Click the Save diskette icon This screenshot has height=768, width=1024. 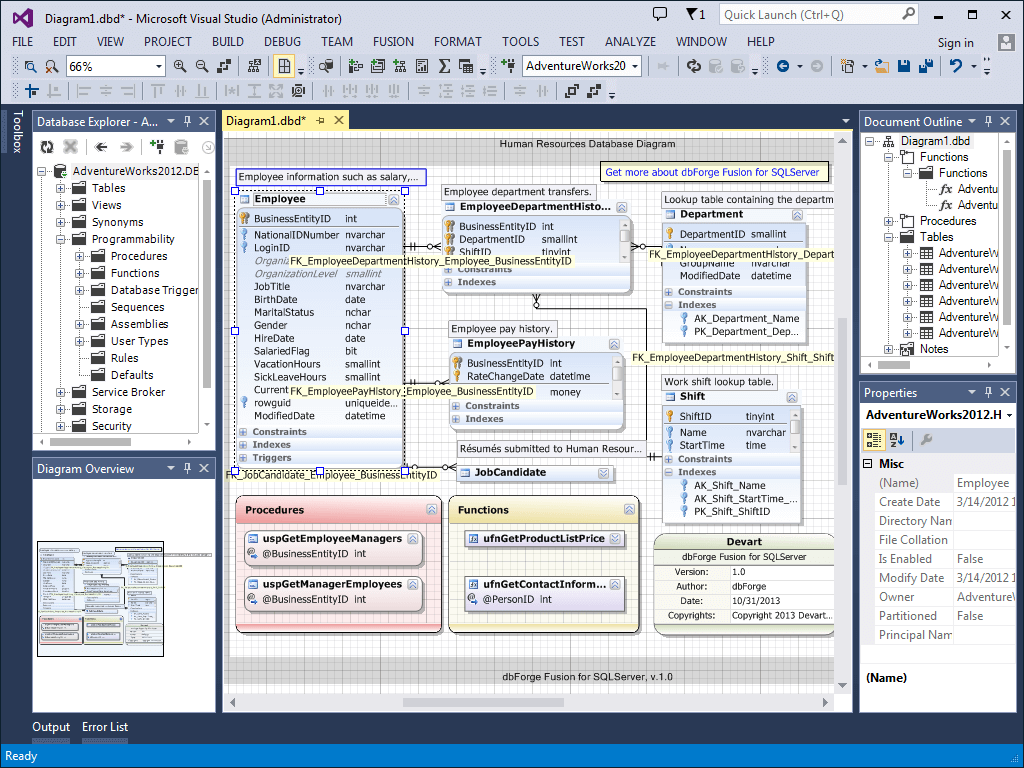904,66
